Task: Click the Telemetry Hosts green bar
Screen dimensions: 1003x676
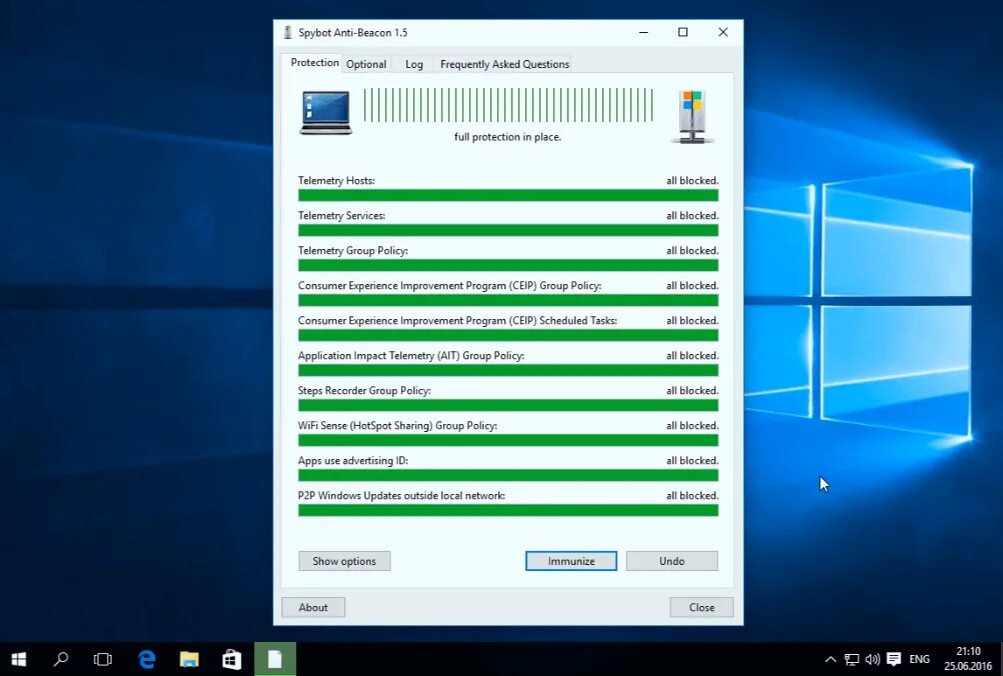Action: [508, 196]
